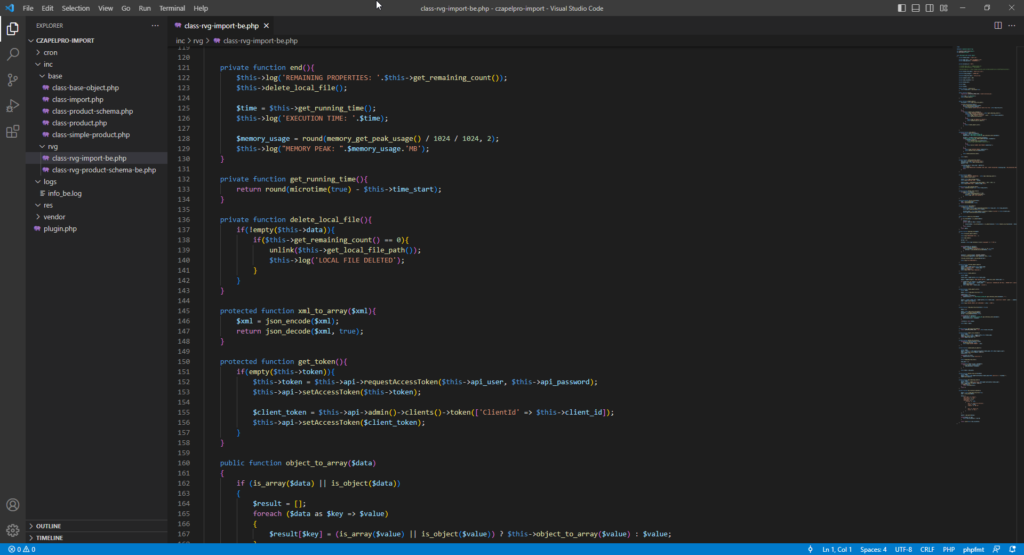Open the Explorer view in activity bar
1024x555 pixels.
[12, 29]
